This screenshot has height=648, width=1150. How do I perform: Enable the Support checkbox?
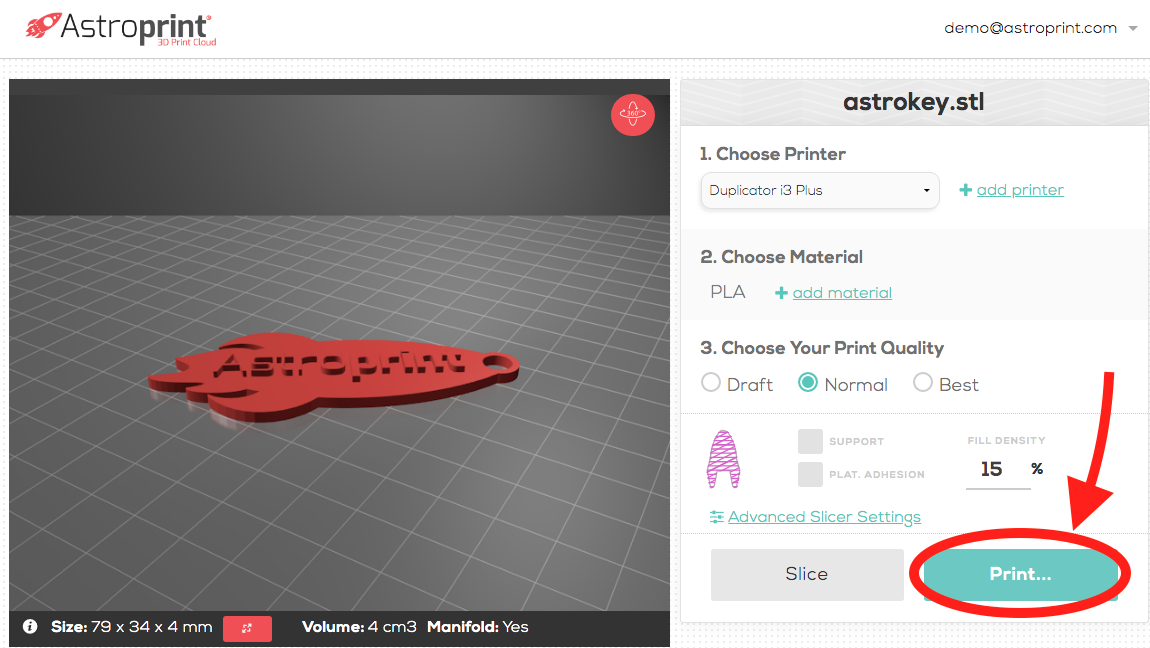pos(810,441)
